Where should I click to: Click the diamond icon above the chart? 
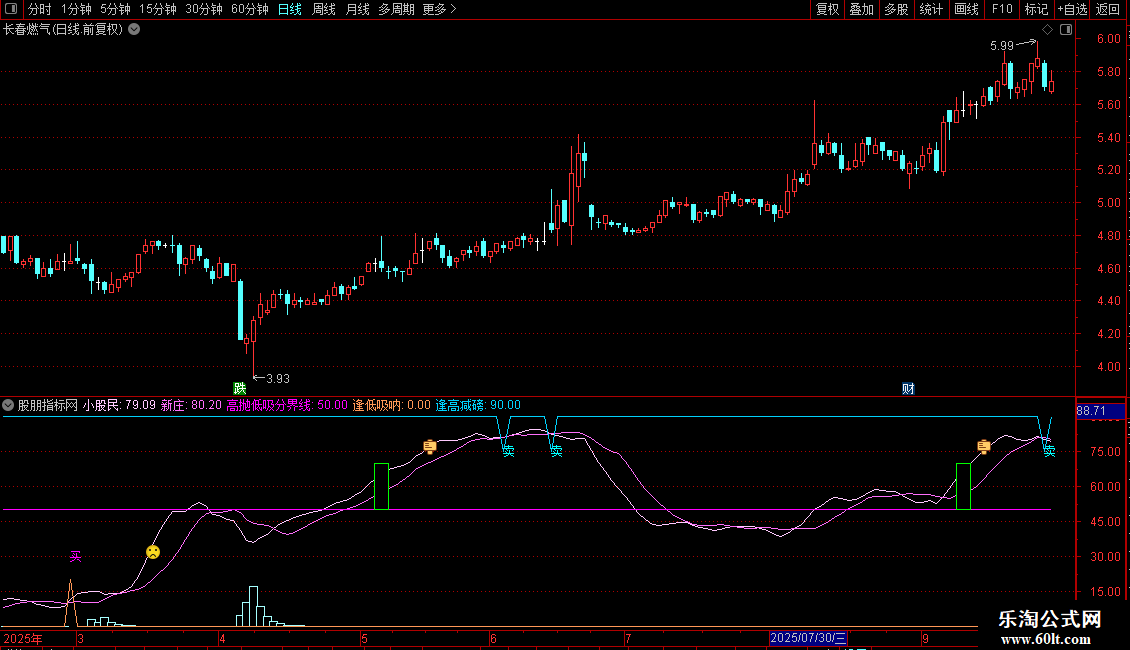(x=1048, y=30)
